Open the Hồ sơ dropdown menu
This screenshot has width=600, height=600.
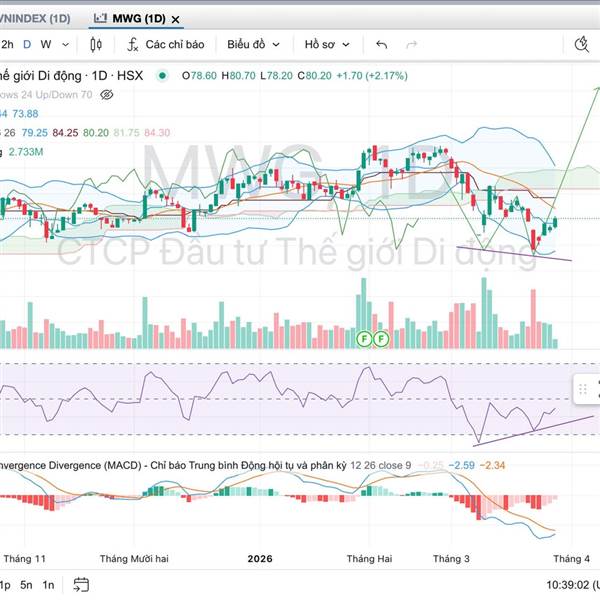pyautogui.click(x=327, y=45)
